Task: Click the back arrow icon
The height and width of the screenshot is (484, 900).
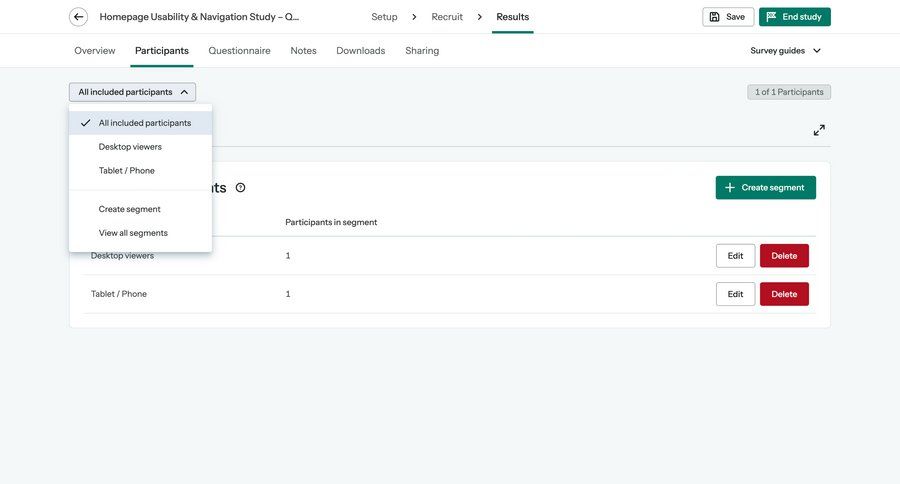Action: (78, 17)
